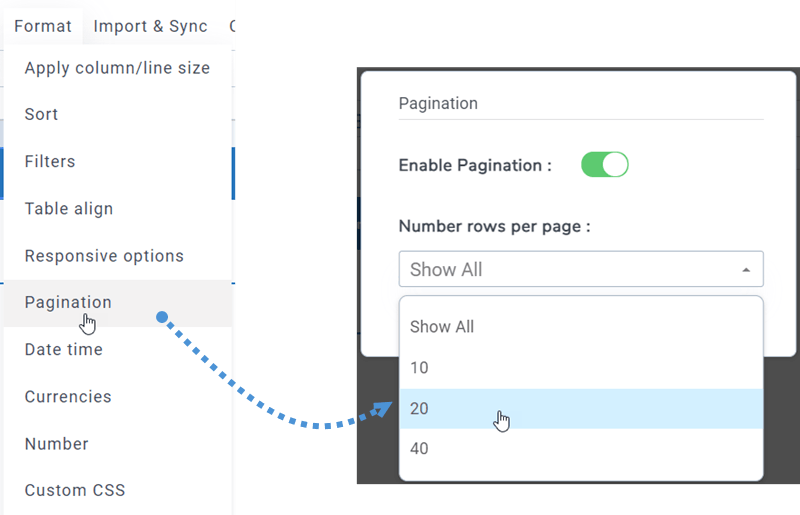Toggle the Enable Pagination switch
This screenshot has height=515, width=800.
pos(604,165)
